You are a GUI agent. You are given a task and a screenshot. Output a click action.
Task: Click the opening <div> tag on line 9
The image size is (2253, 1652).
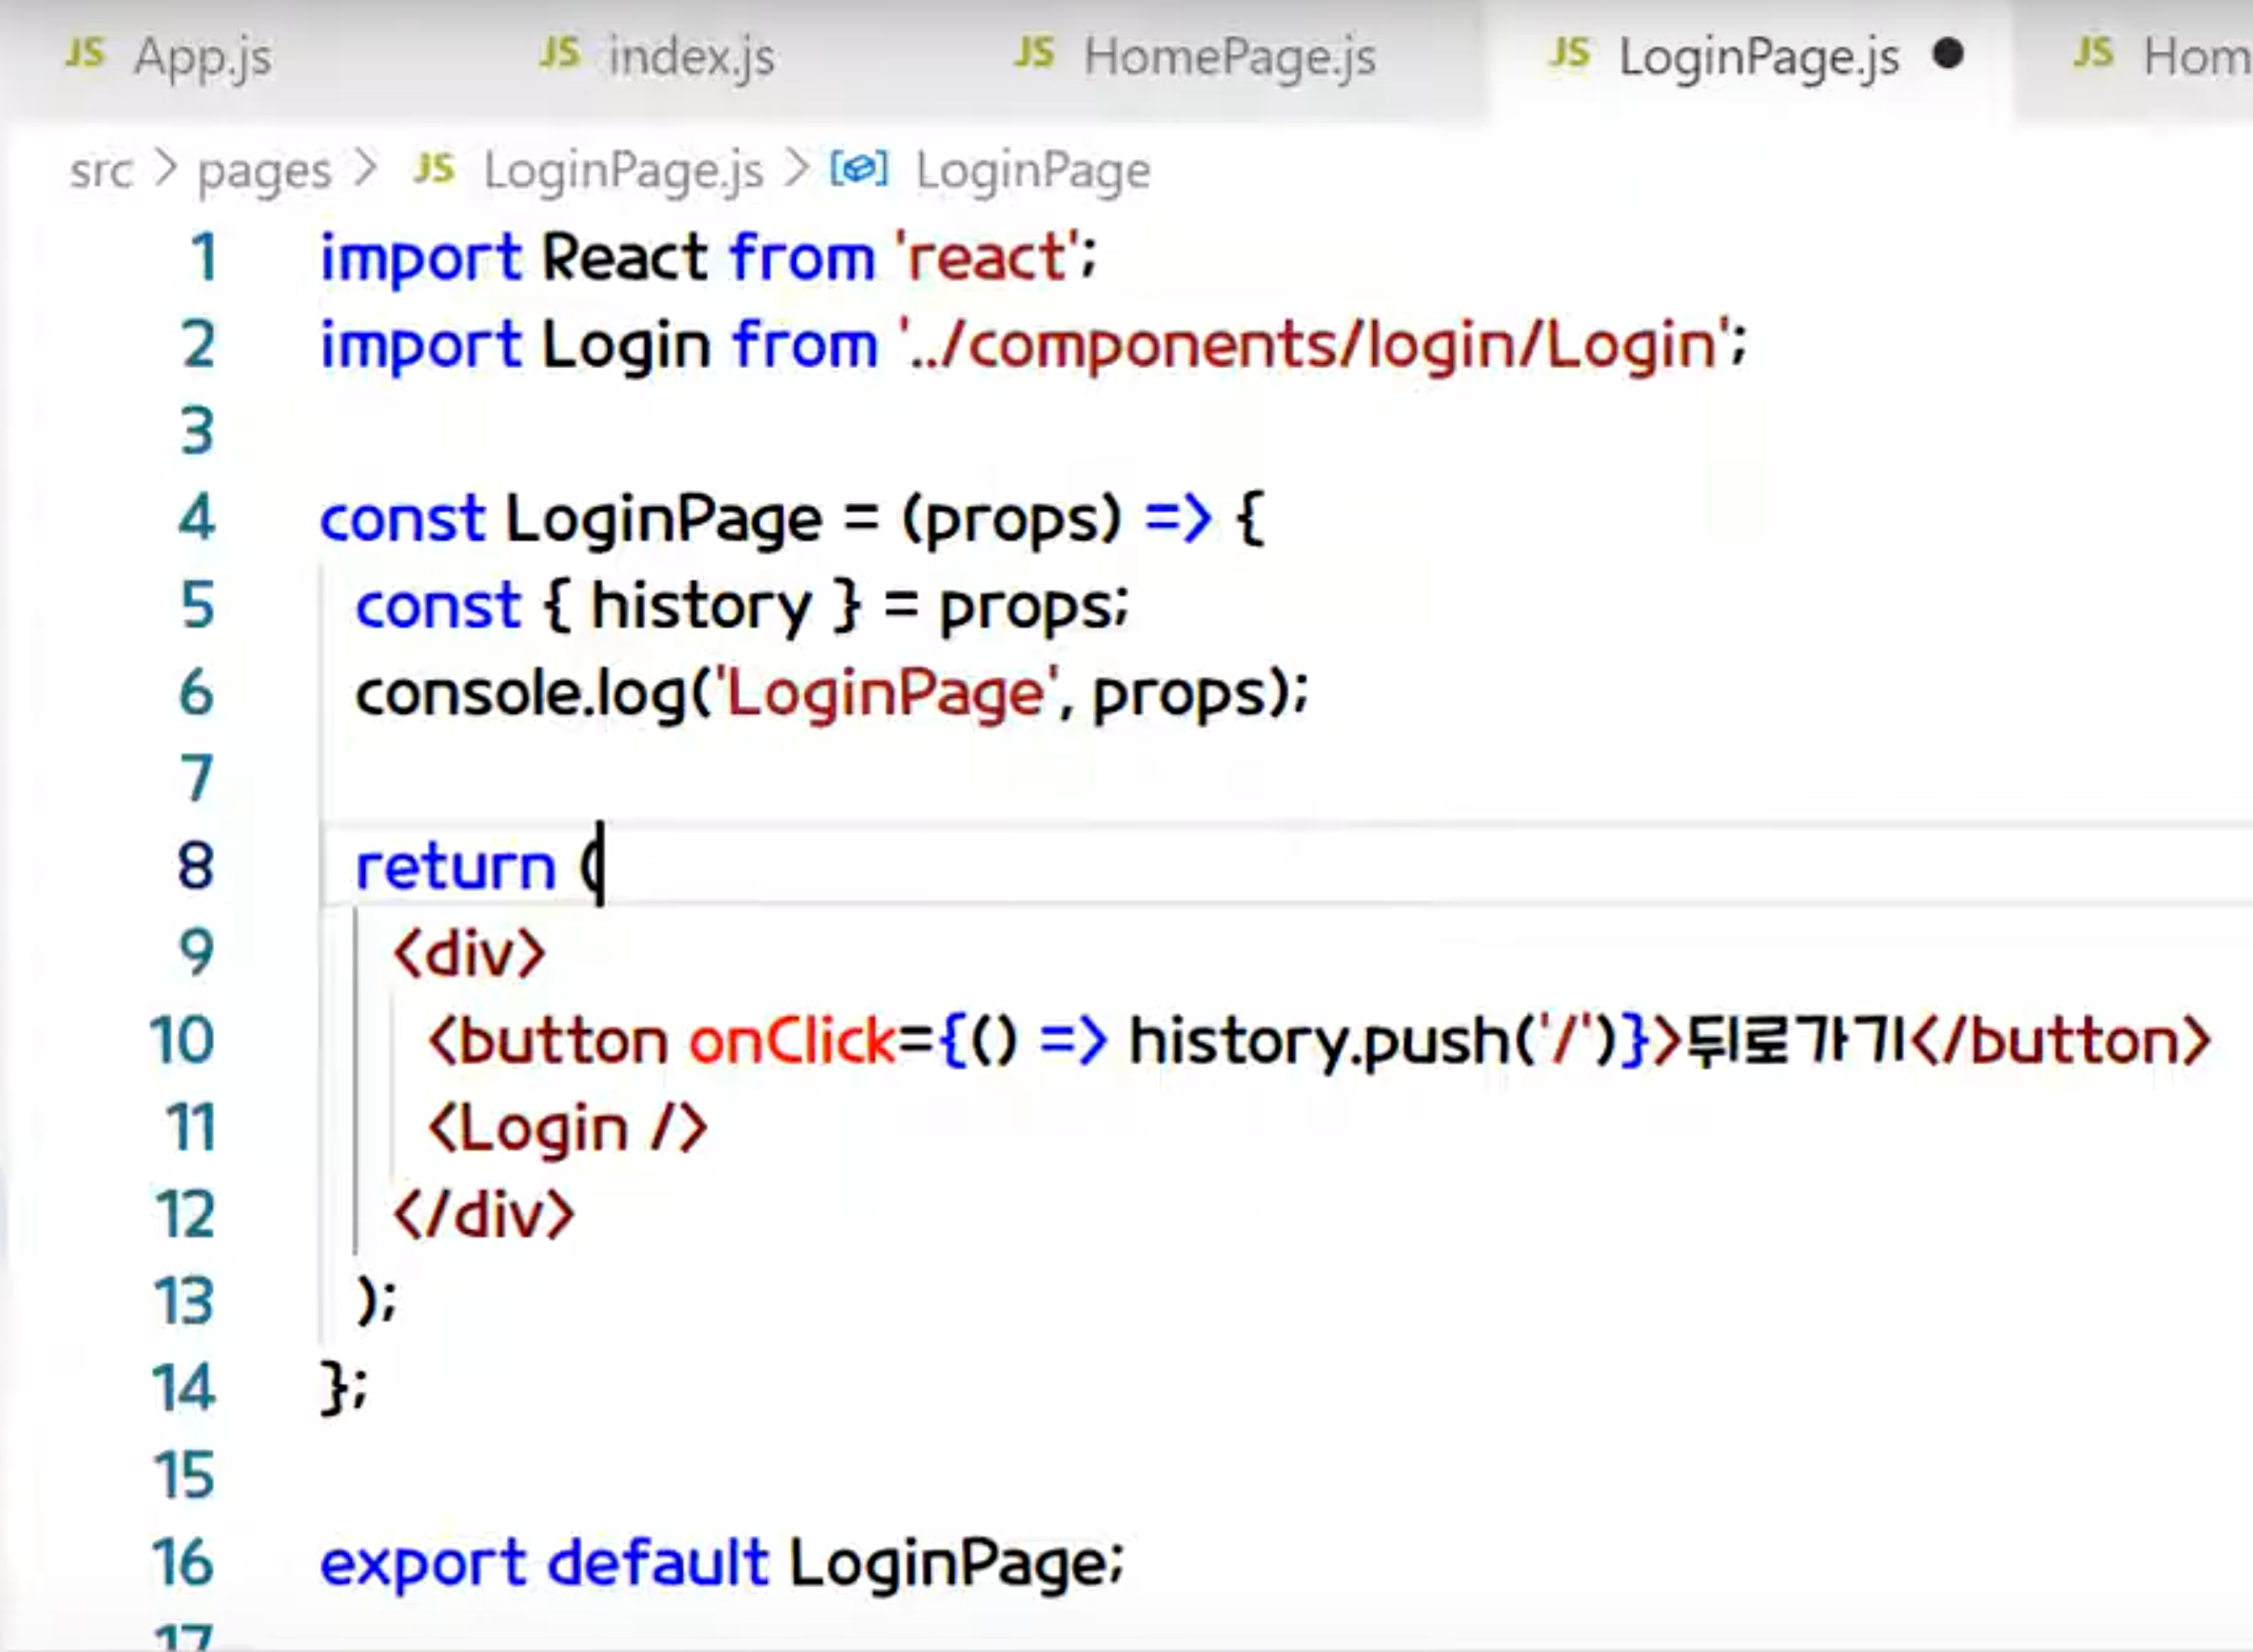point(470,953)
